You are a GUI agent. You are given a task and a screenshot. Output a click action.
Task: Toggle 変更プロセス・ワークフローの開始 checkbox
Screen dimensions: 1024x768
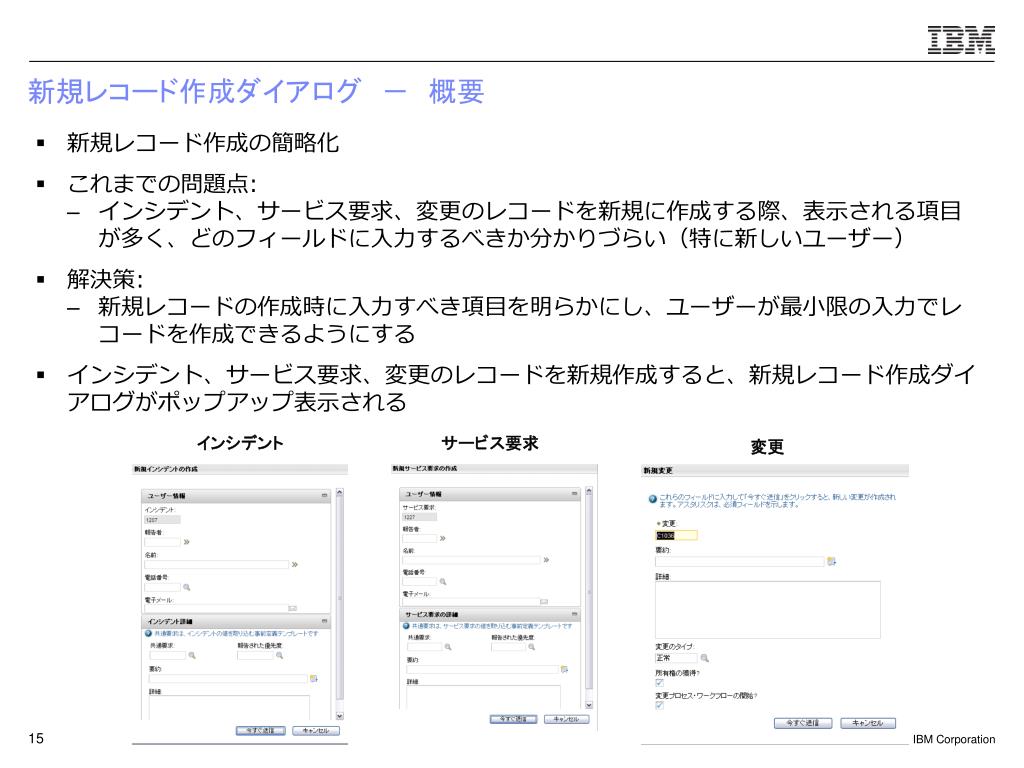660,705
